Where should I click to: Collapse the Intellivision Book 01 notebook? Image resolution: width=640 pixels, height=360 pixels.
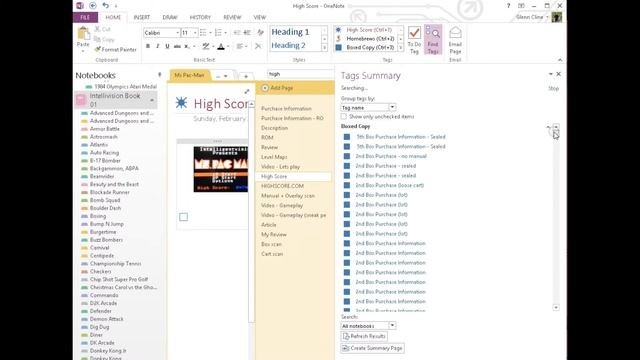click(152, 100)
